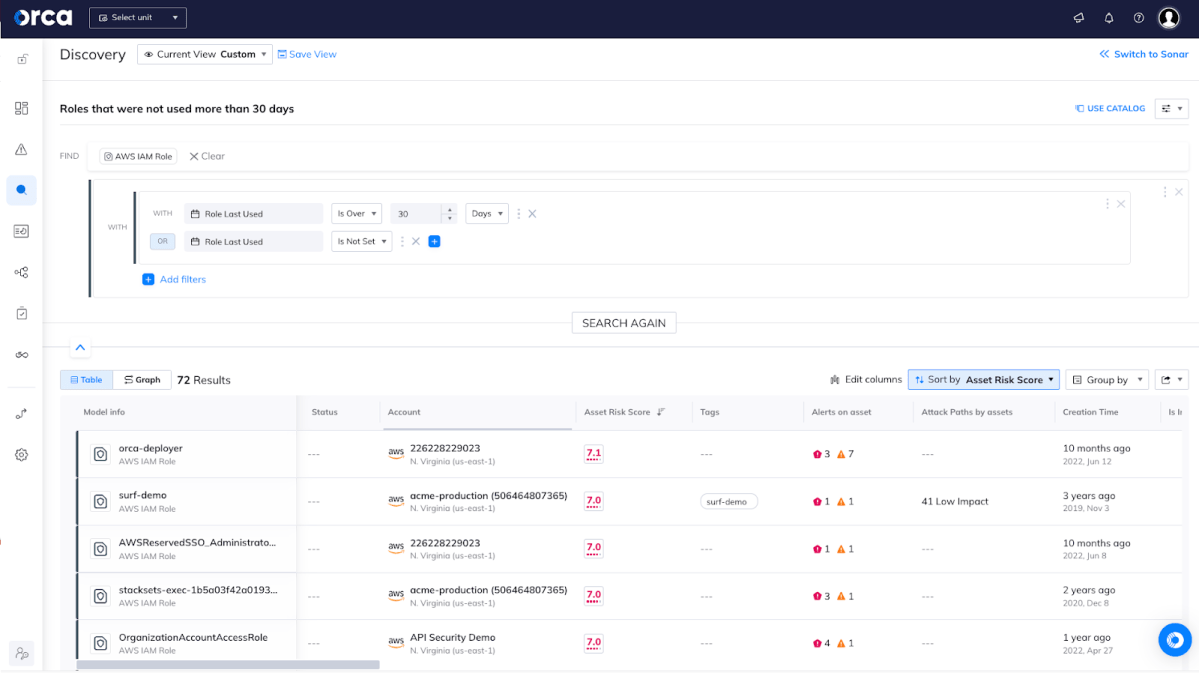
Task: Open the Group by dropdown
Action: 1107,380
